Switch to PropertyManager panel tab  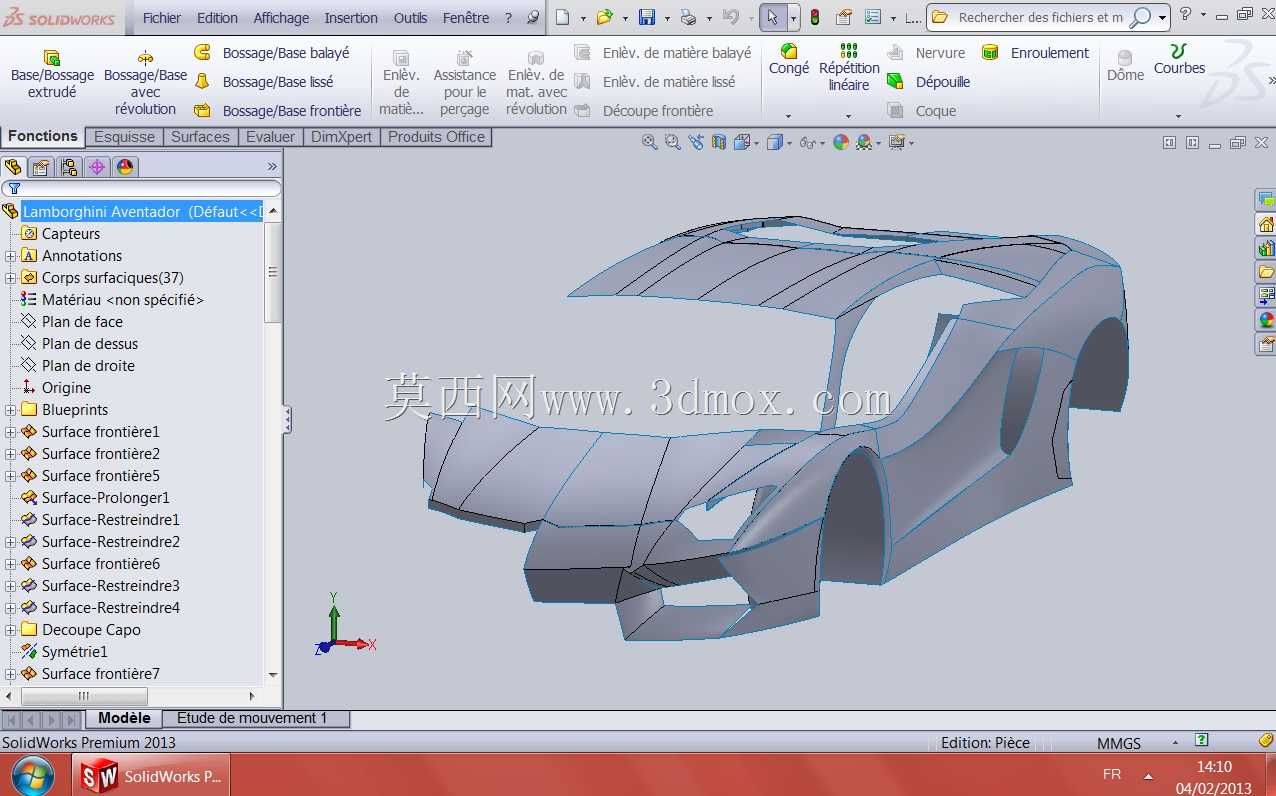tap(41, 167)
